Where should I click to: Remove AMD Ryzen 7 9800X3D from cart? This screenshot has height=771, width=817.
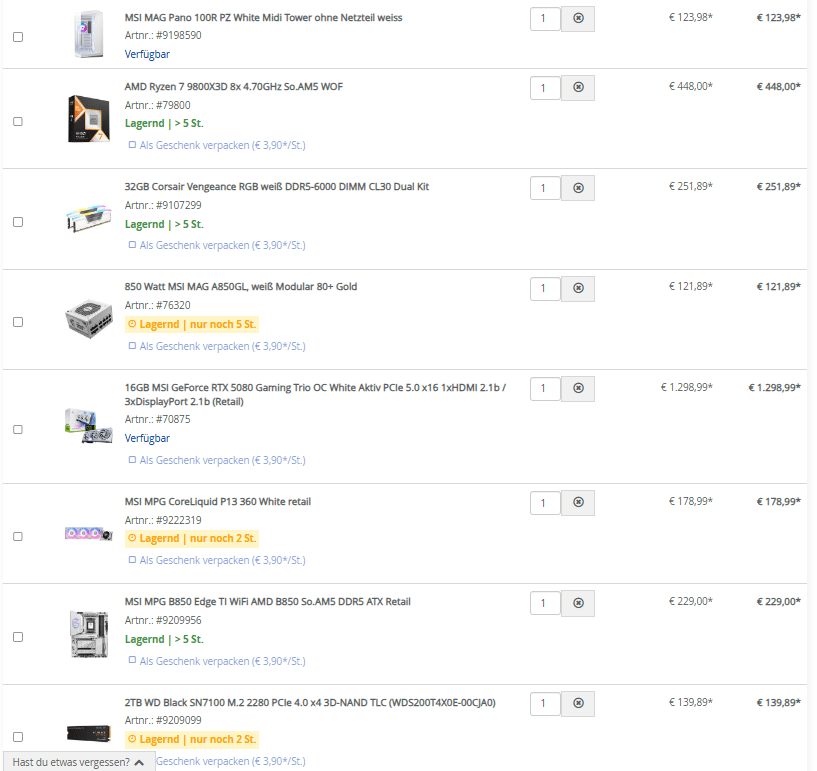click(x=578, y=88)
